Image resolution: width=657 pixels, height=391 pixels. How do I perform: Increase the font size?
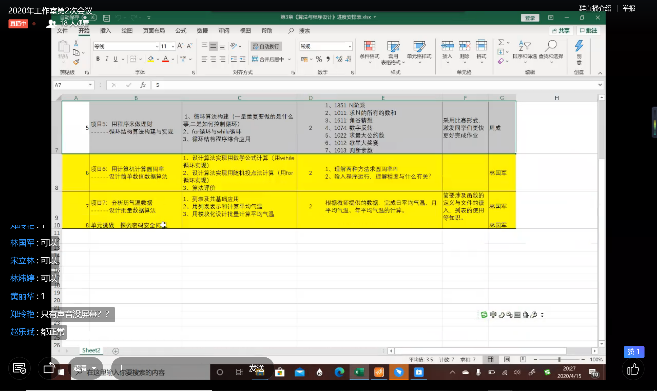[x=180, y=46]
